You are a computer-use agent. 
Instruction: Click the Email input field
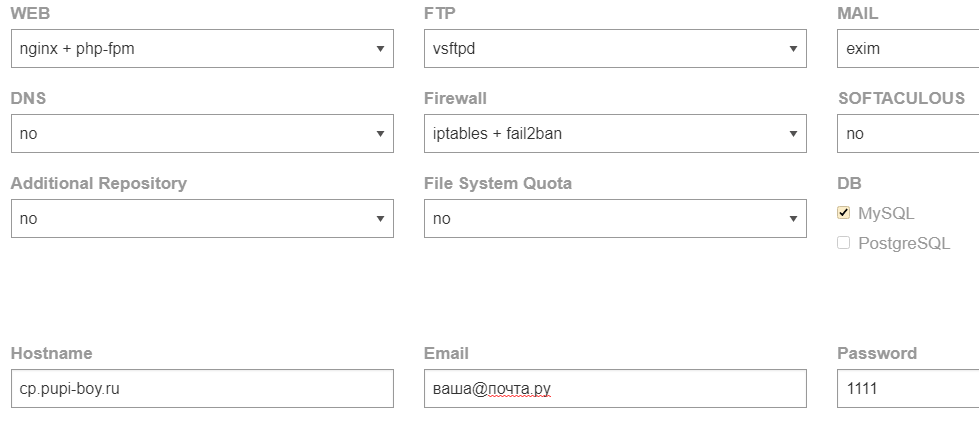coord(614,389)
